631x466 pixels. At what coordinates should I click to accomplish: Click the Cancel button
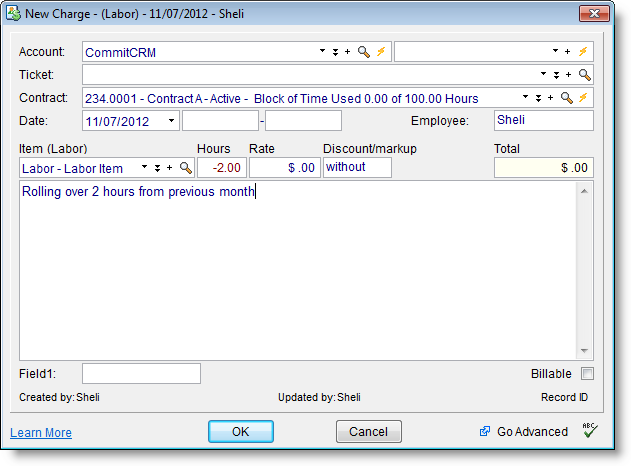coord(368,432)
